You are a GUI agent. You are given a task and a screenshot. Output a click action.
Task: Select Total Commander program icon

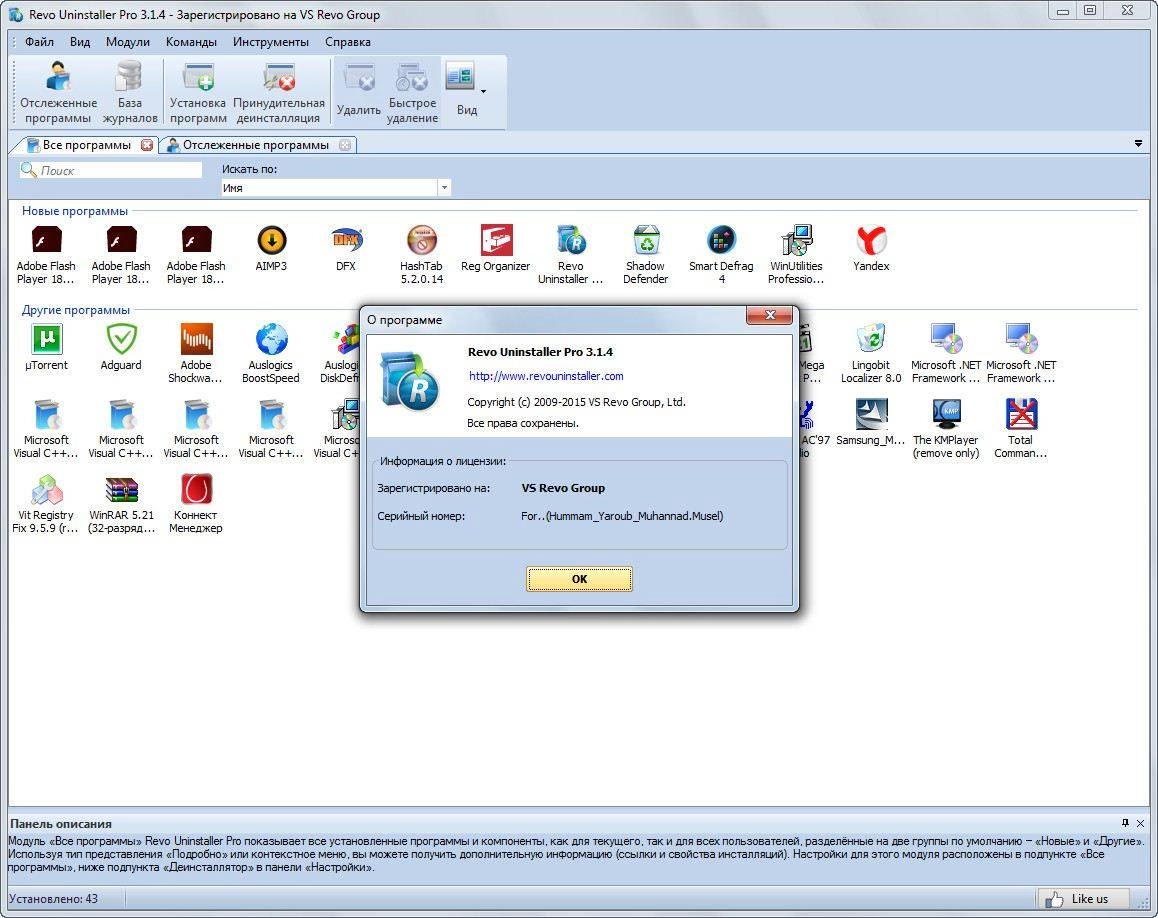click(x=1021, y=429)
